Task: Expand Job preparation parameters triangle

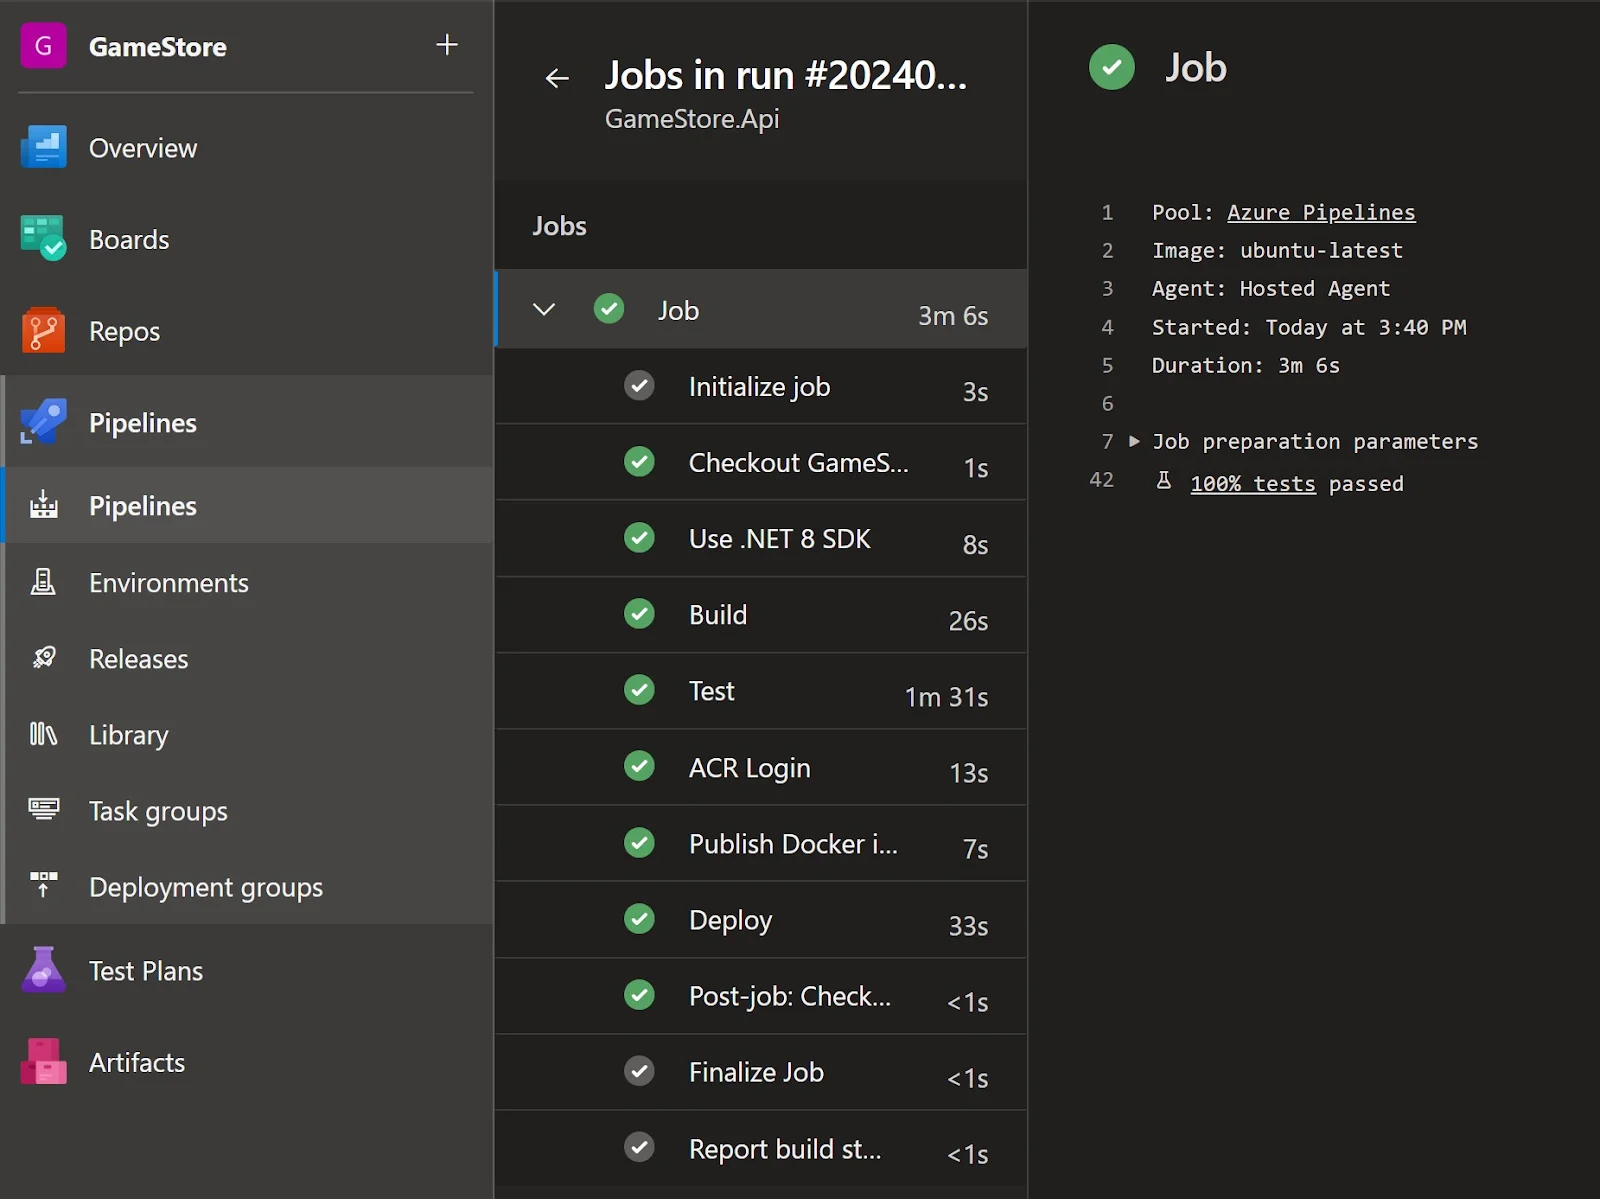Action: coord(1134,441)
